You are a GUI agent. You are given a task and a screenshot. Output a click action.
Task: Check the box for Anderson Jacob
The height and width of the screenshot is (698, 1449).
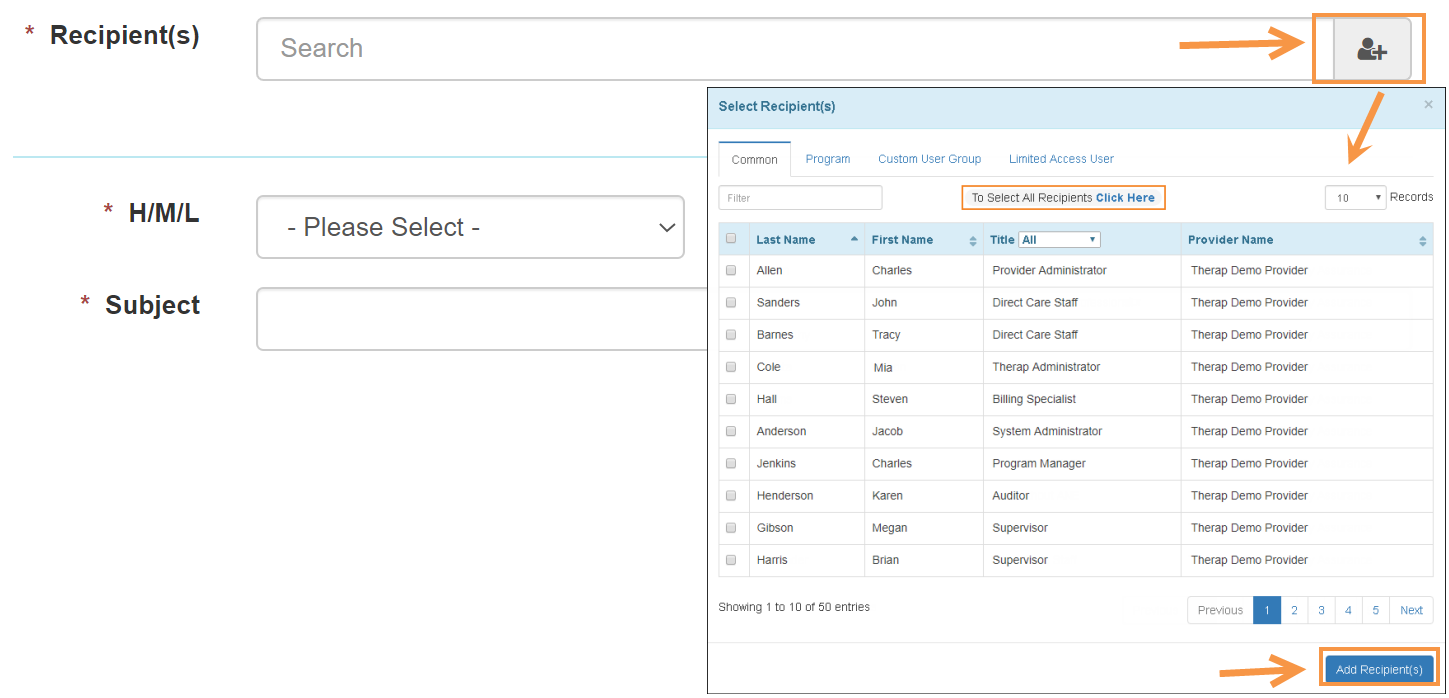coord(731,431)
